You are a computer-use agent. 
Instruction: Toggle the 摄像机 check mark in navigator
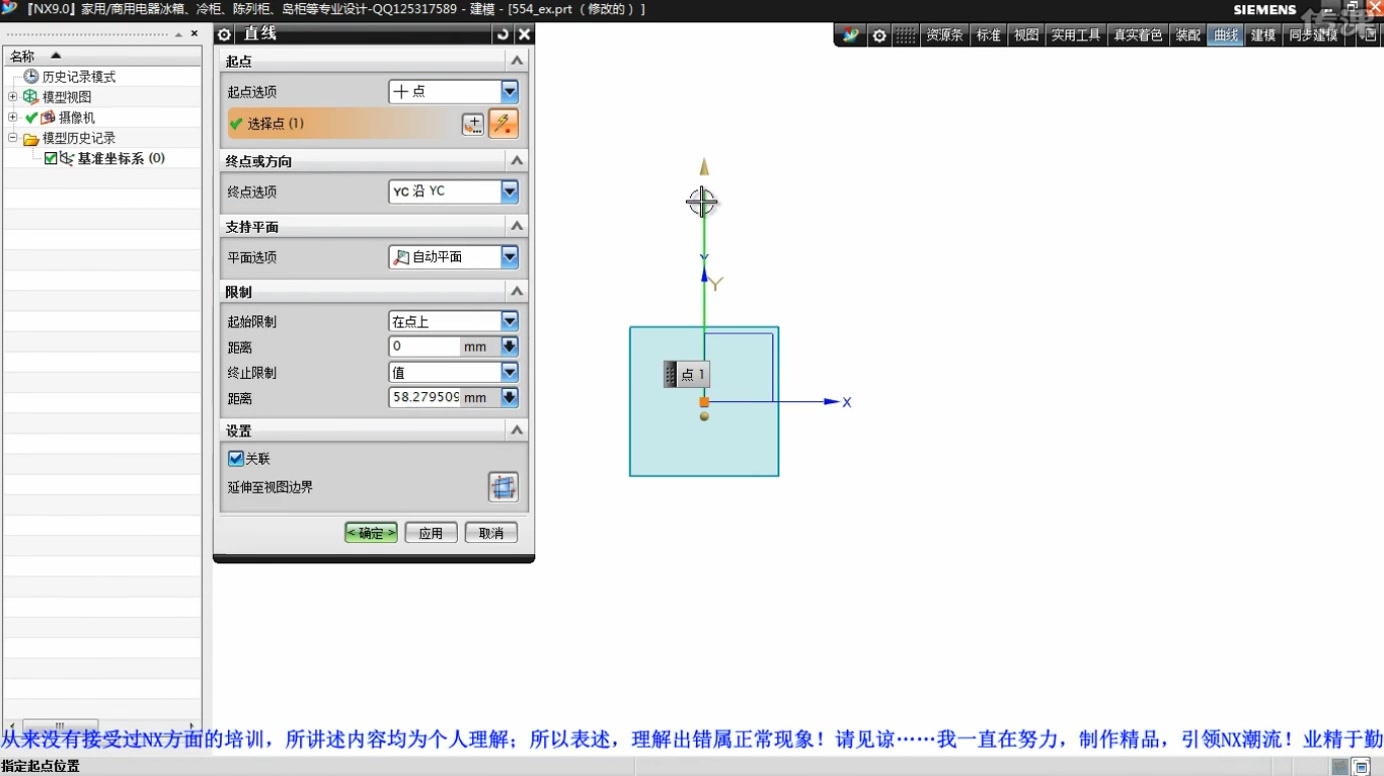click(32, 117)
